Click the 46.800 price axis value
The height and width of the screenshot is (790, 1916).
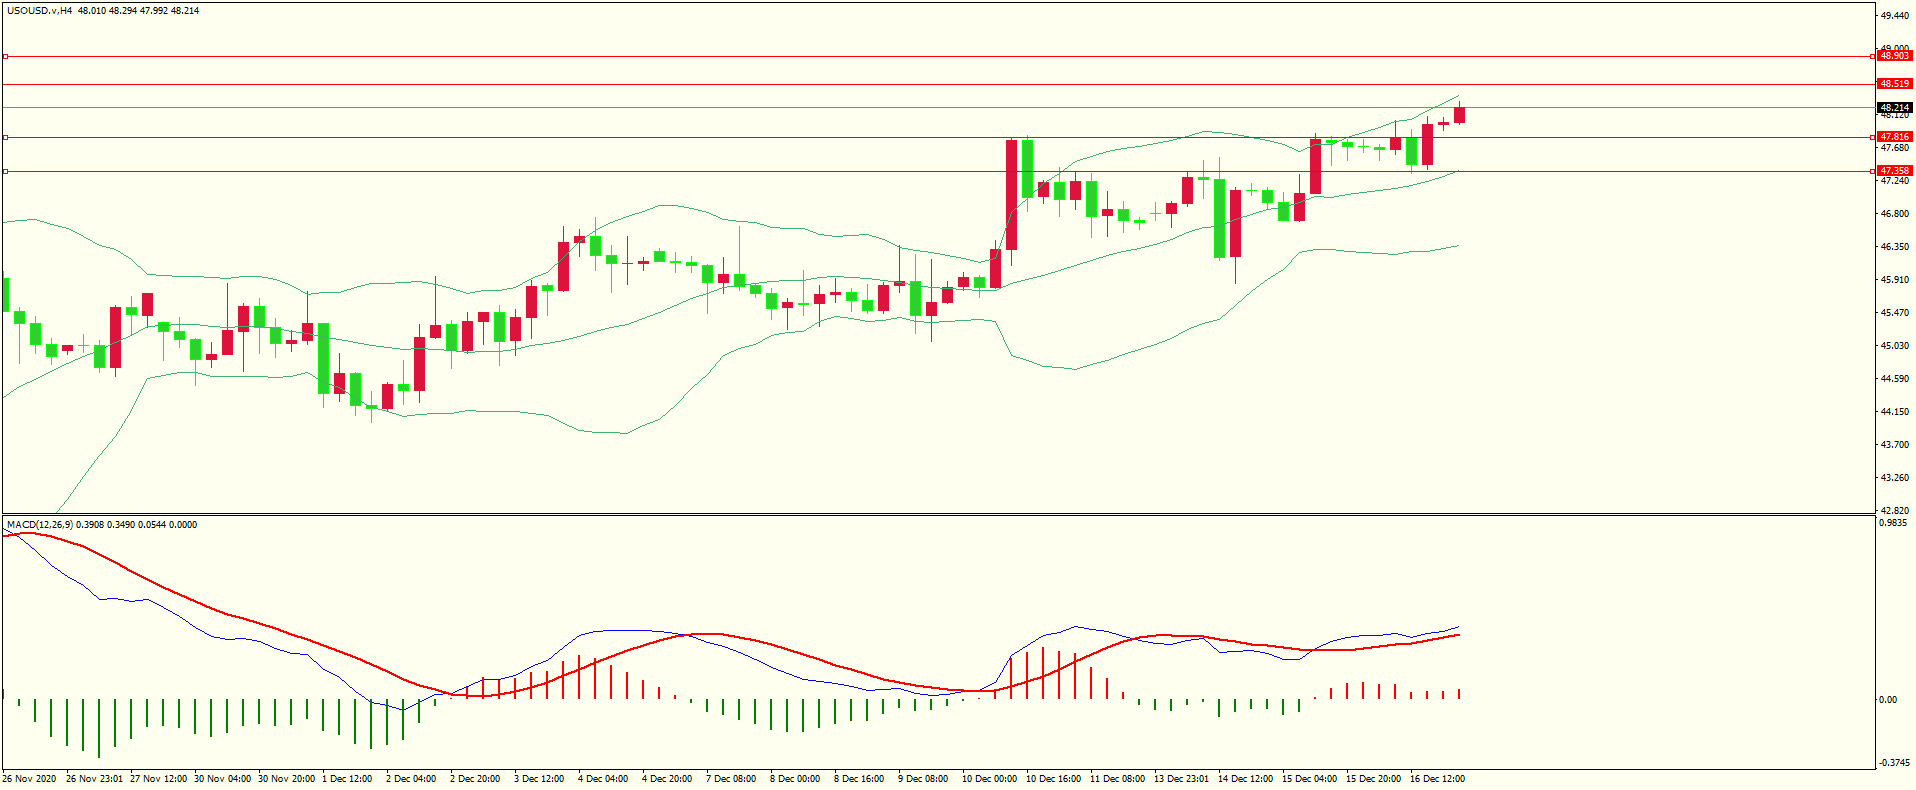[x=1895, y=214]
